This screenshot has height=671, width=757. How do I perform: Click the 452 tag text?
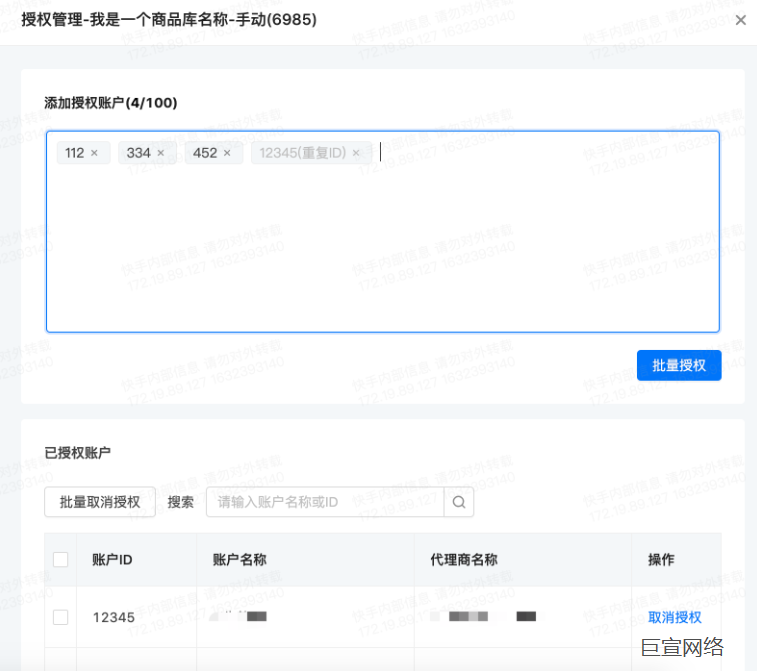tap(205, 153)
